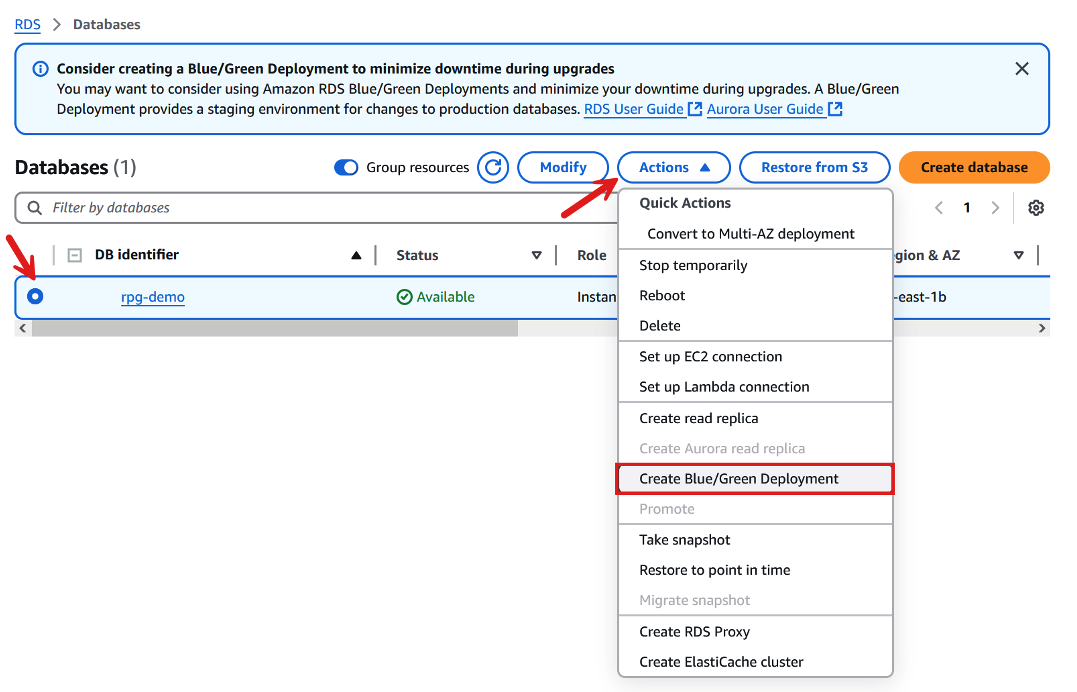Image resolution: width=1077 pixels, height=692 pixels.
Task: Click the Modify button
Action: pyautogui.click(x=563, y=167)
